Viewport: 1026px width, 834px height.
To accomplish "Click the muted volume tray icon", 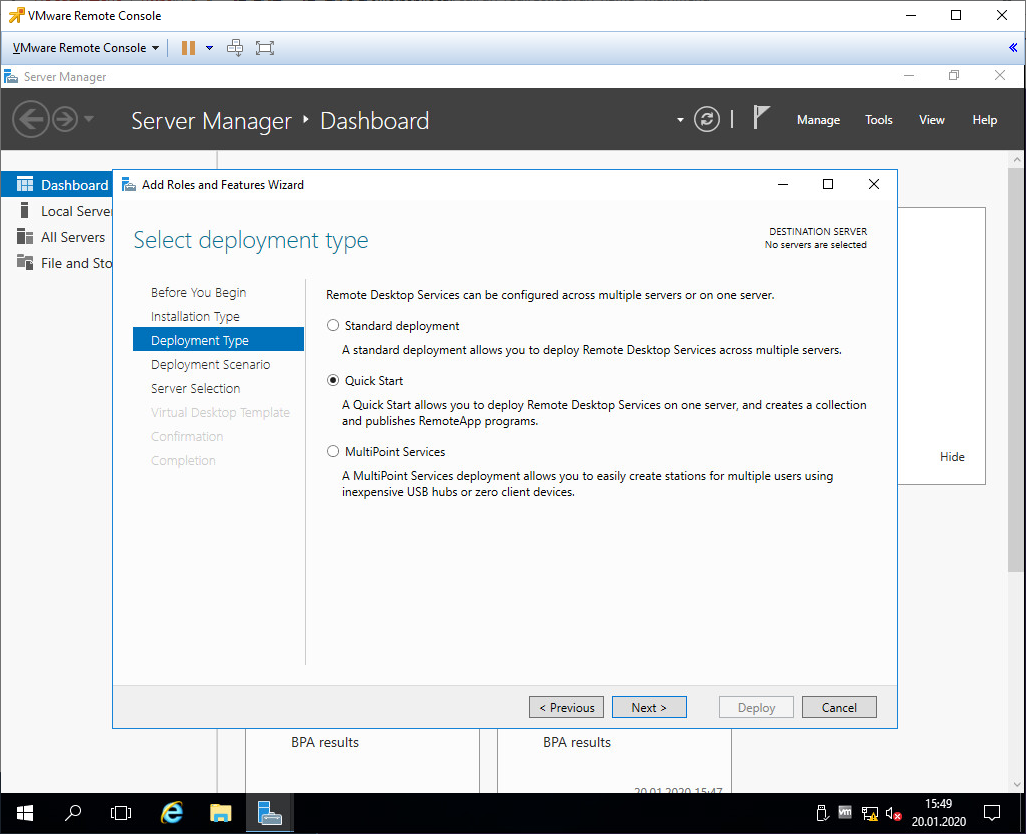I will click(x=893, y=813).
